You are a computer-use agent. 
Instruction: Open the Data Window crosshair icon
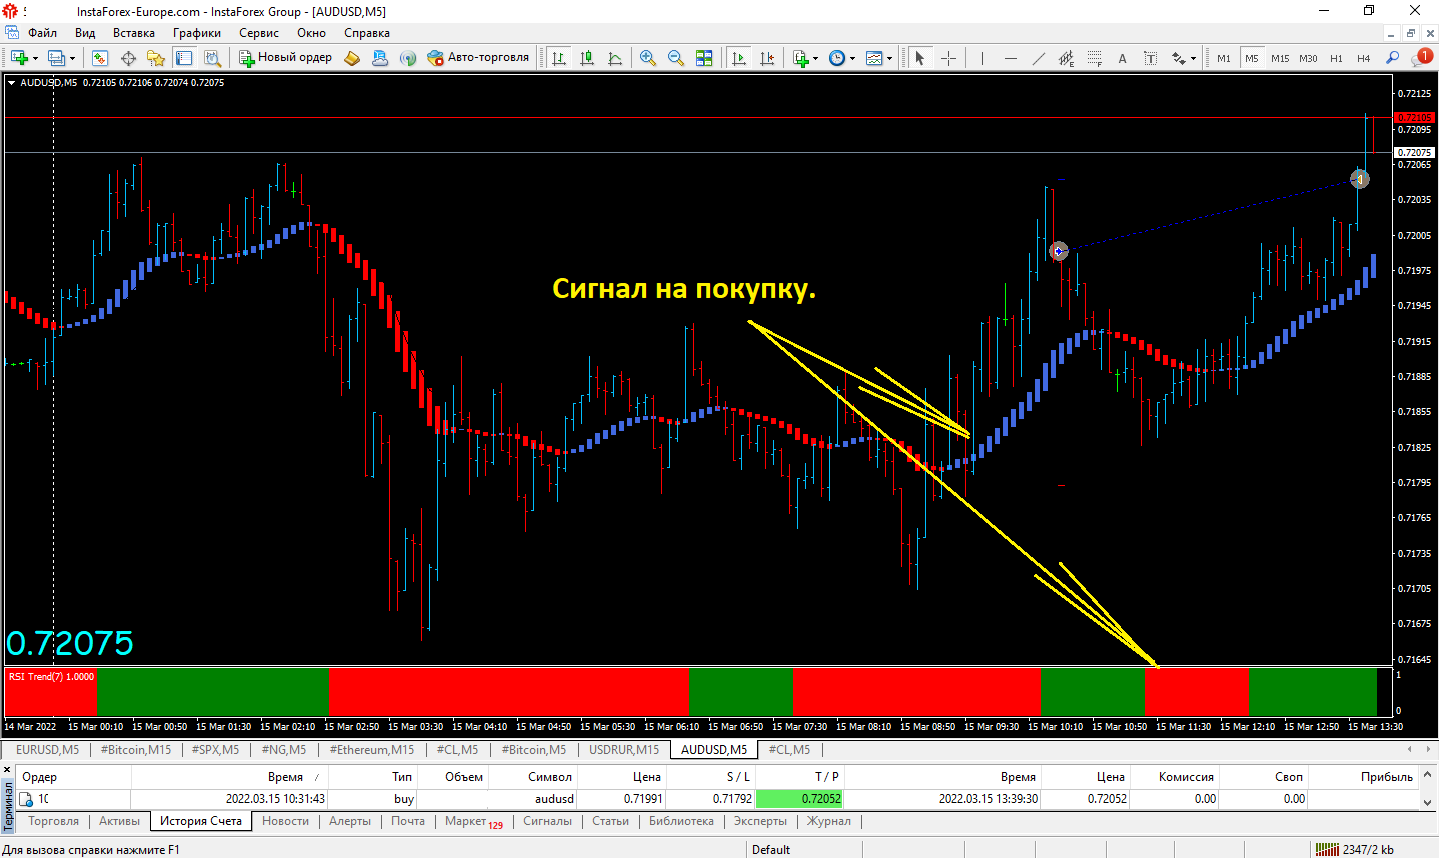pyautogui.click(x=128, y=58)
